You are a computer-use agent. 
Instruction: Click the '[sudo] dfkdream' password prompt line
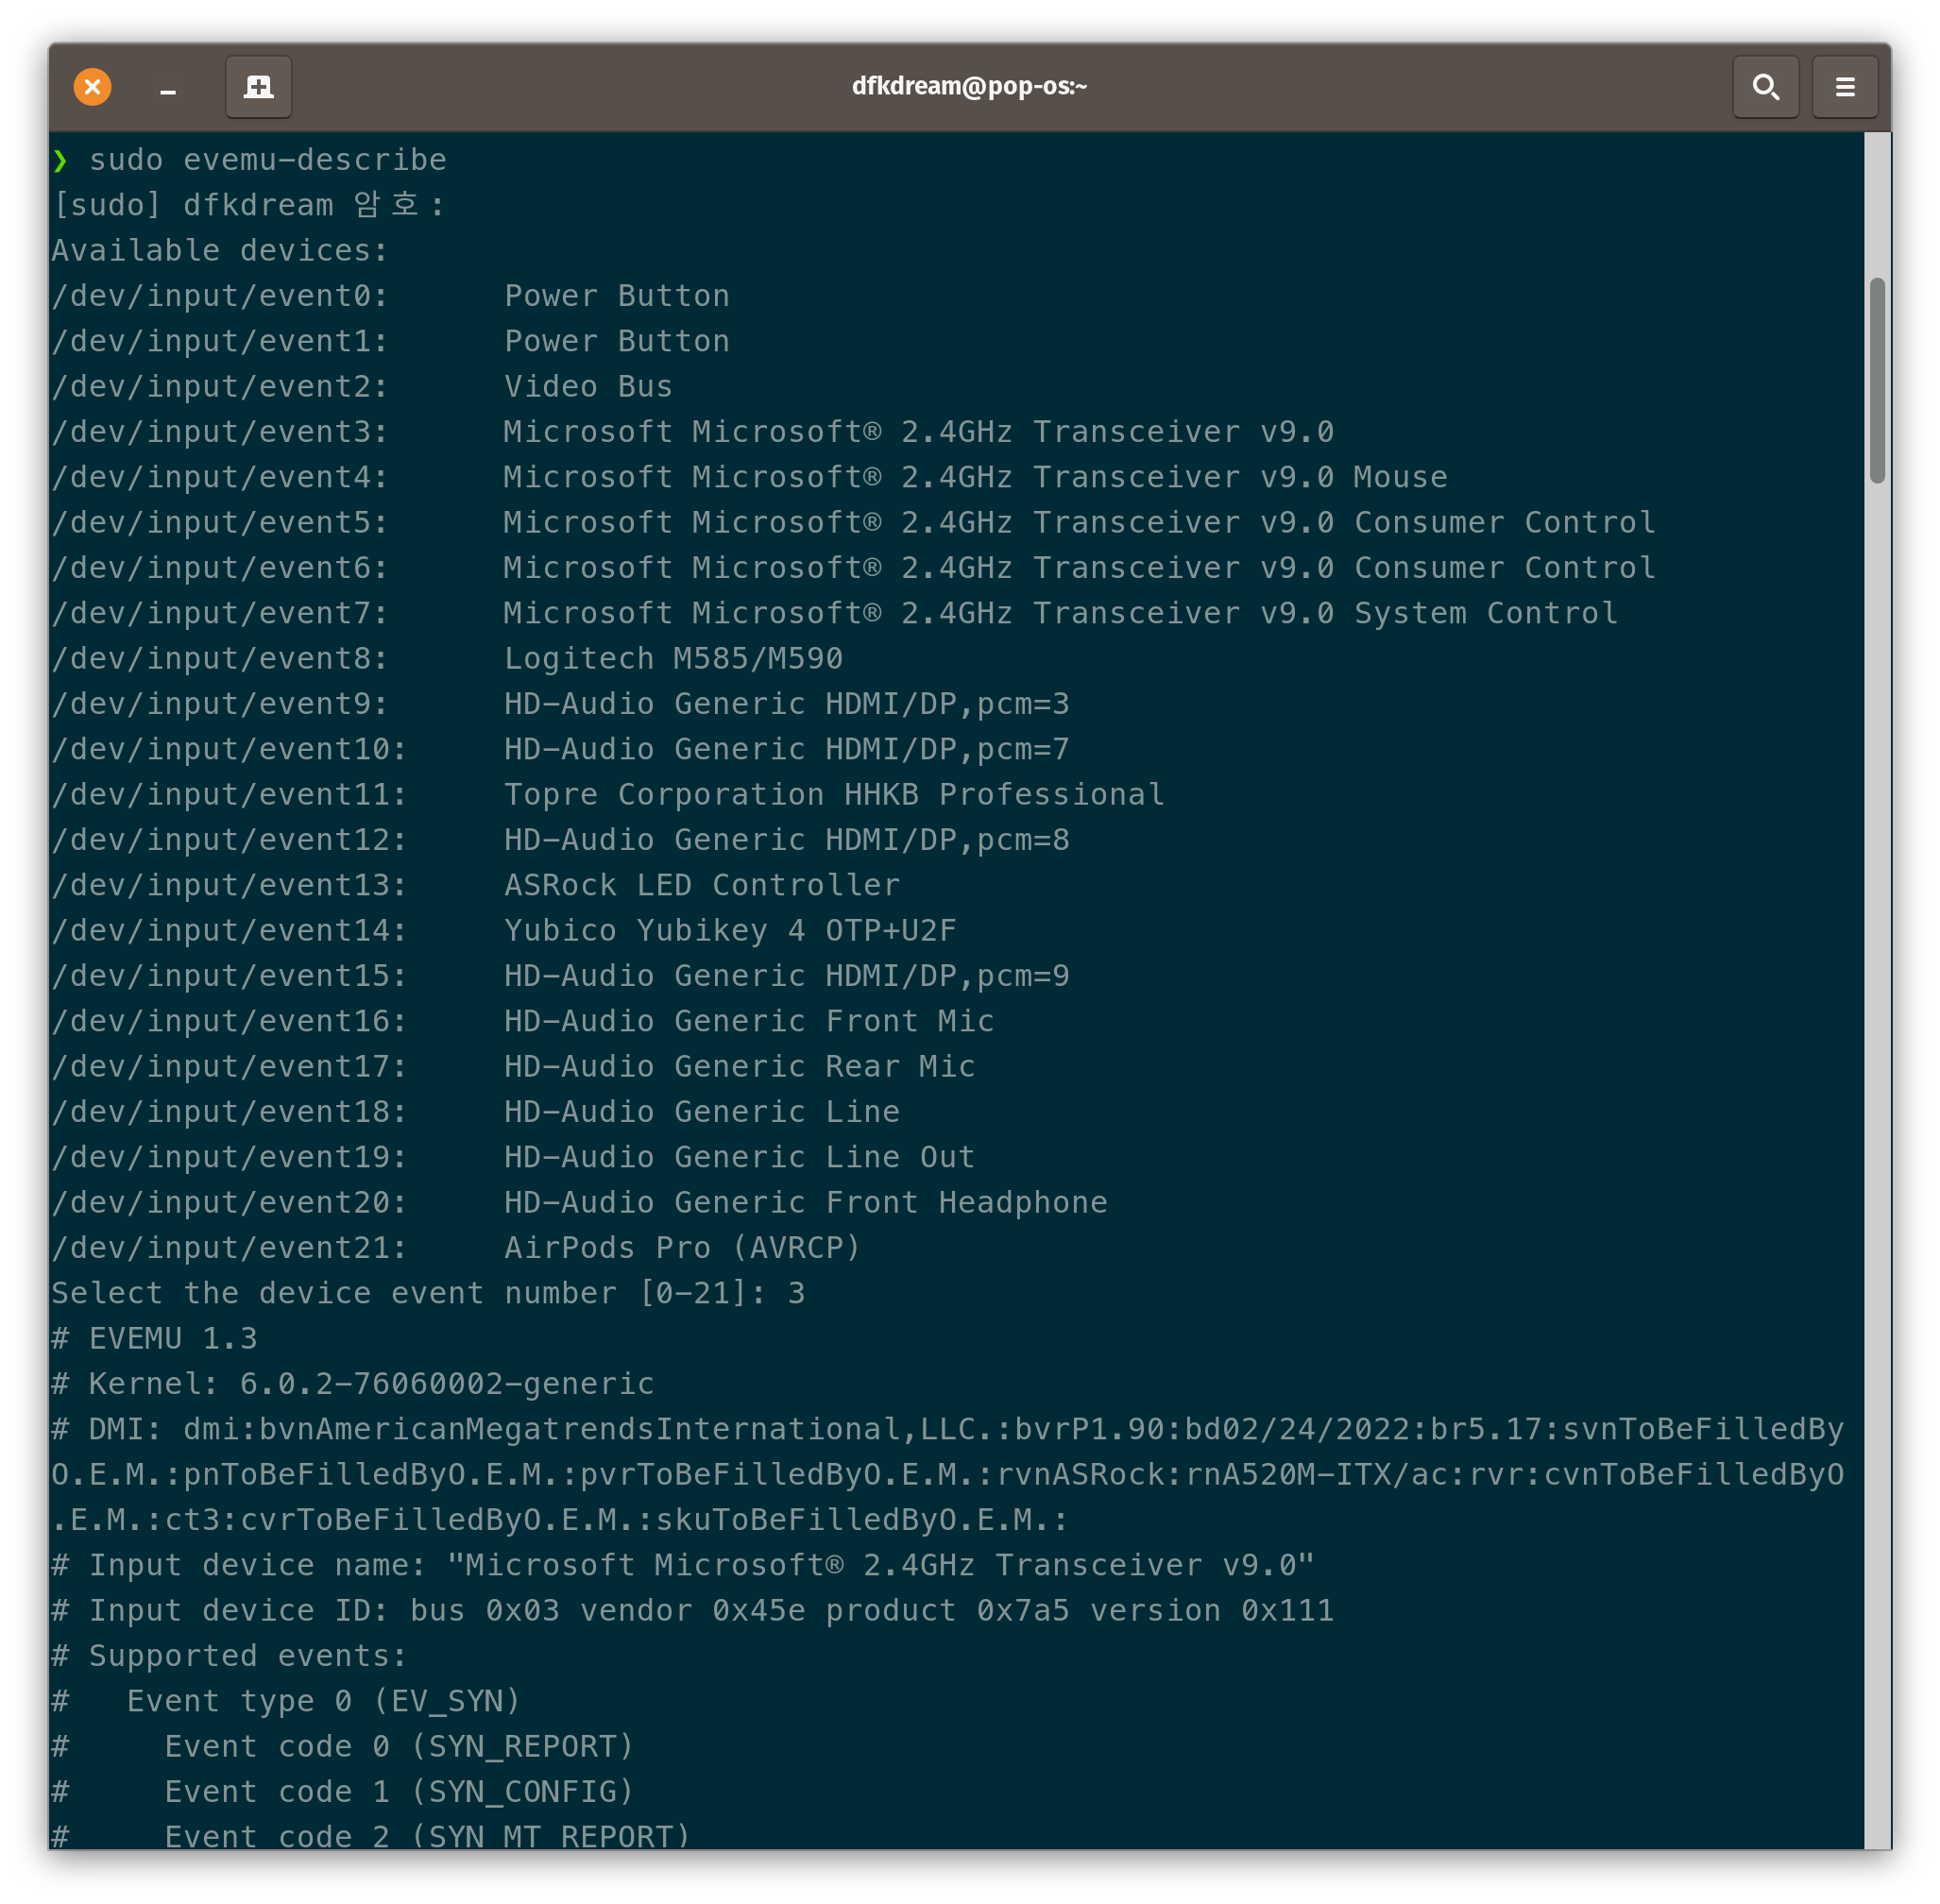pyautogui.click(x=249, y=205)
